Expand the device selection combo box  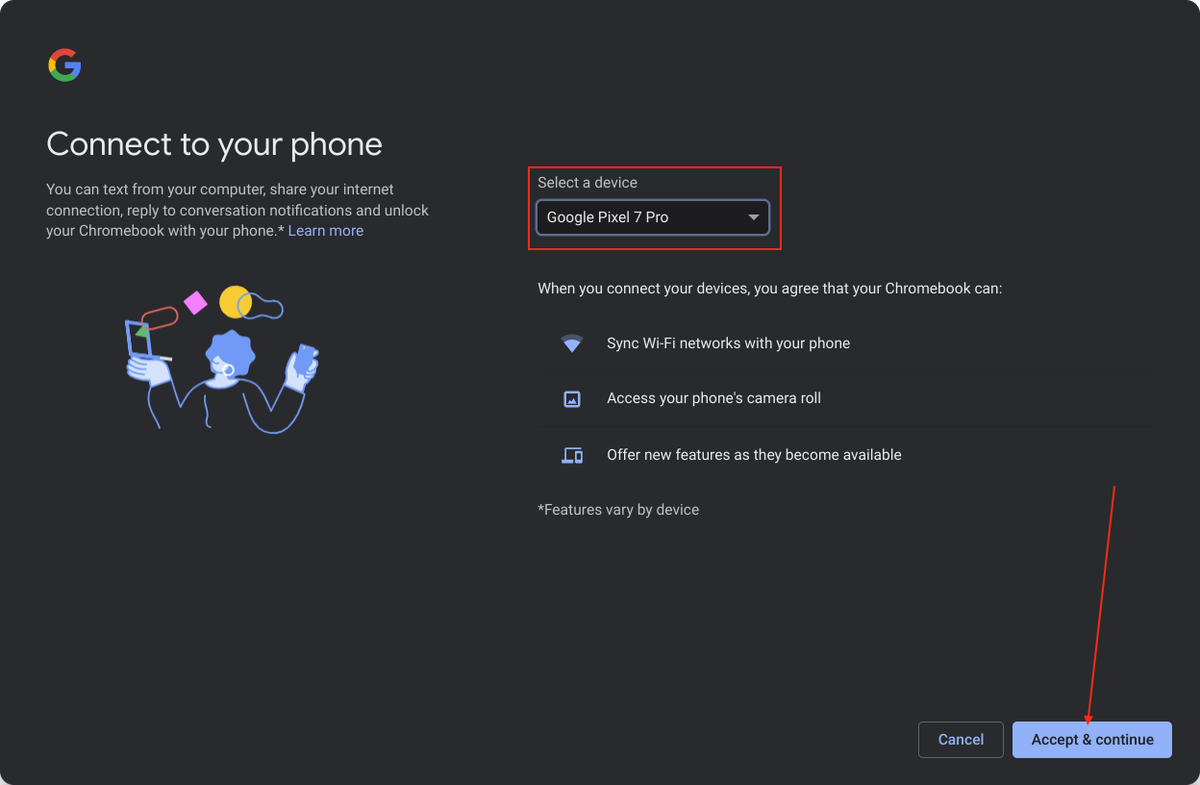[x=652, y=217]
